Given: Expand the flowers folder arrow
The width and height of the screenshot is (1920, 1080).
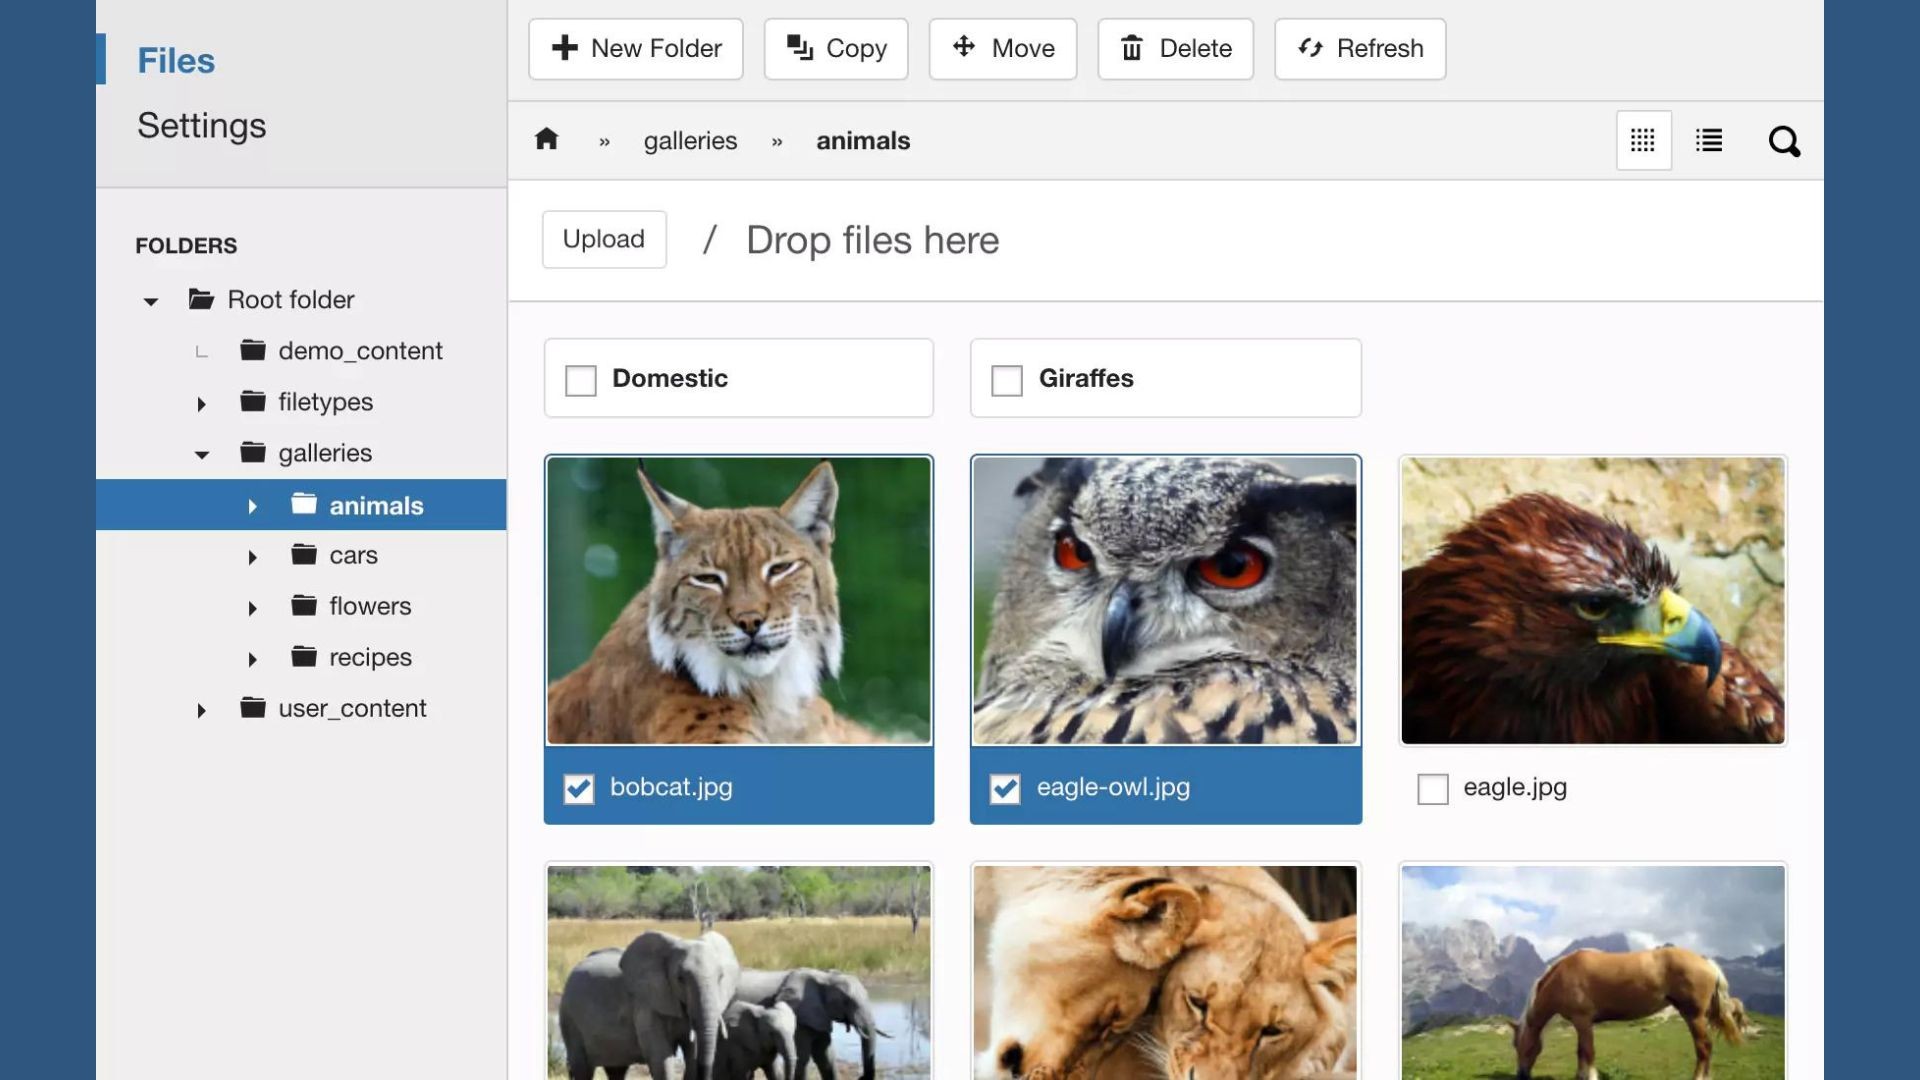Looking at the screenshot, I should [252, 608].
